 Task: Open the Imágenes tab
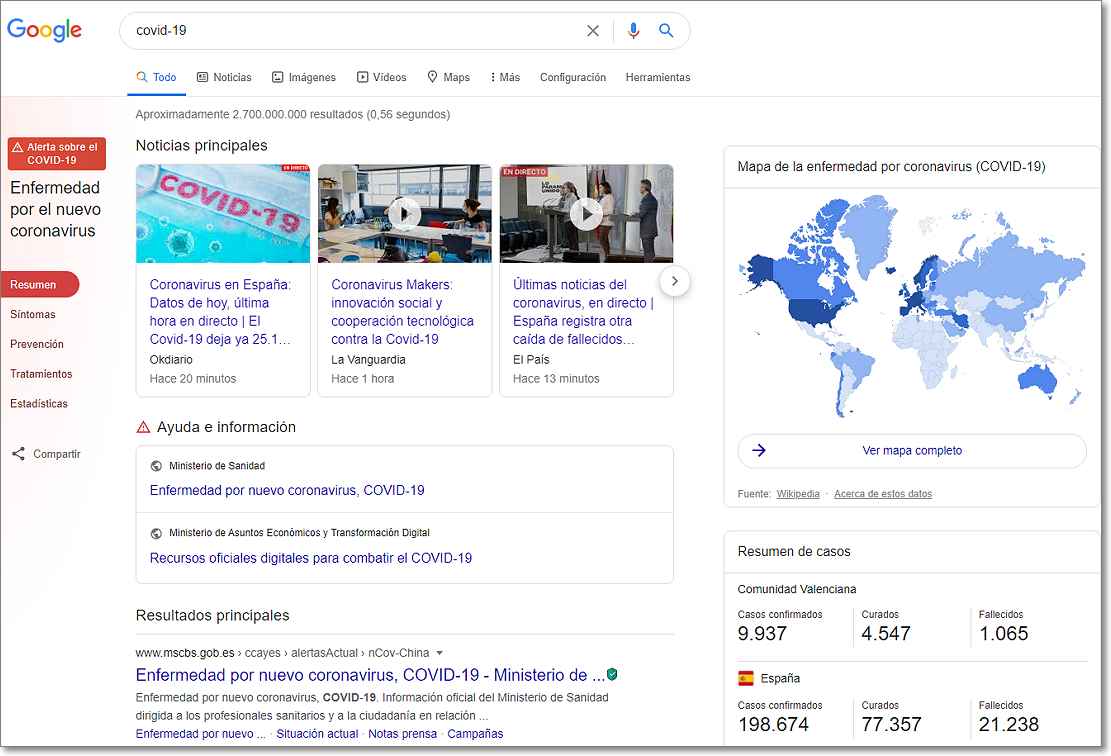point(304,77)
